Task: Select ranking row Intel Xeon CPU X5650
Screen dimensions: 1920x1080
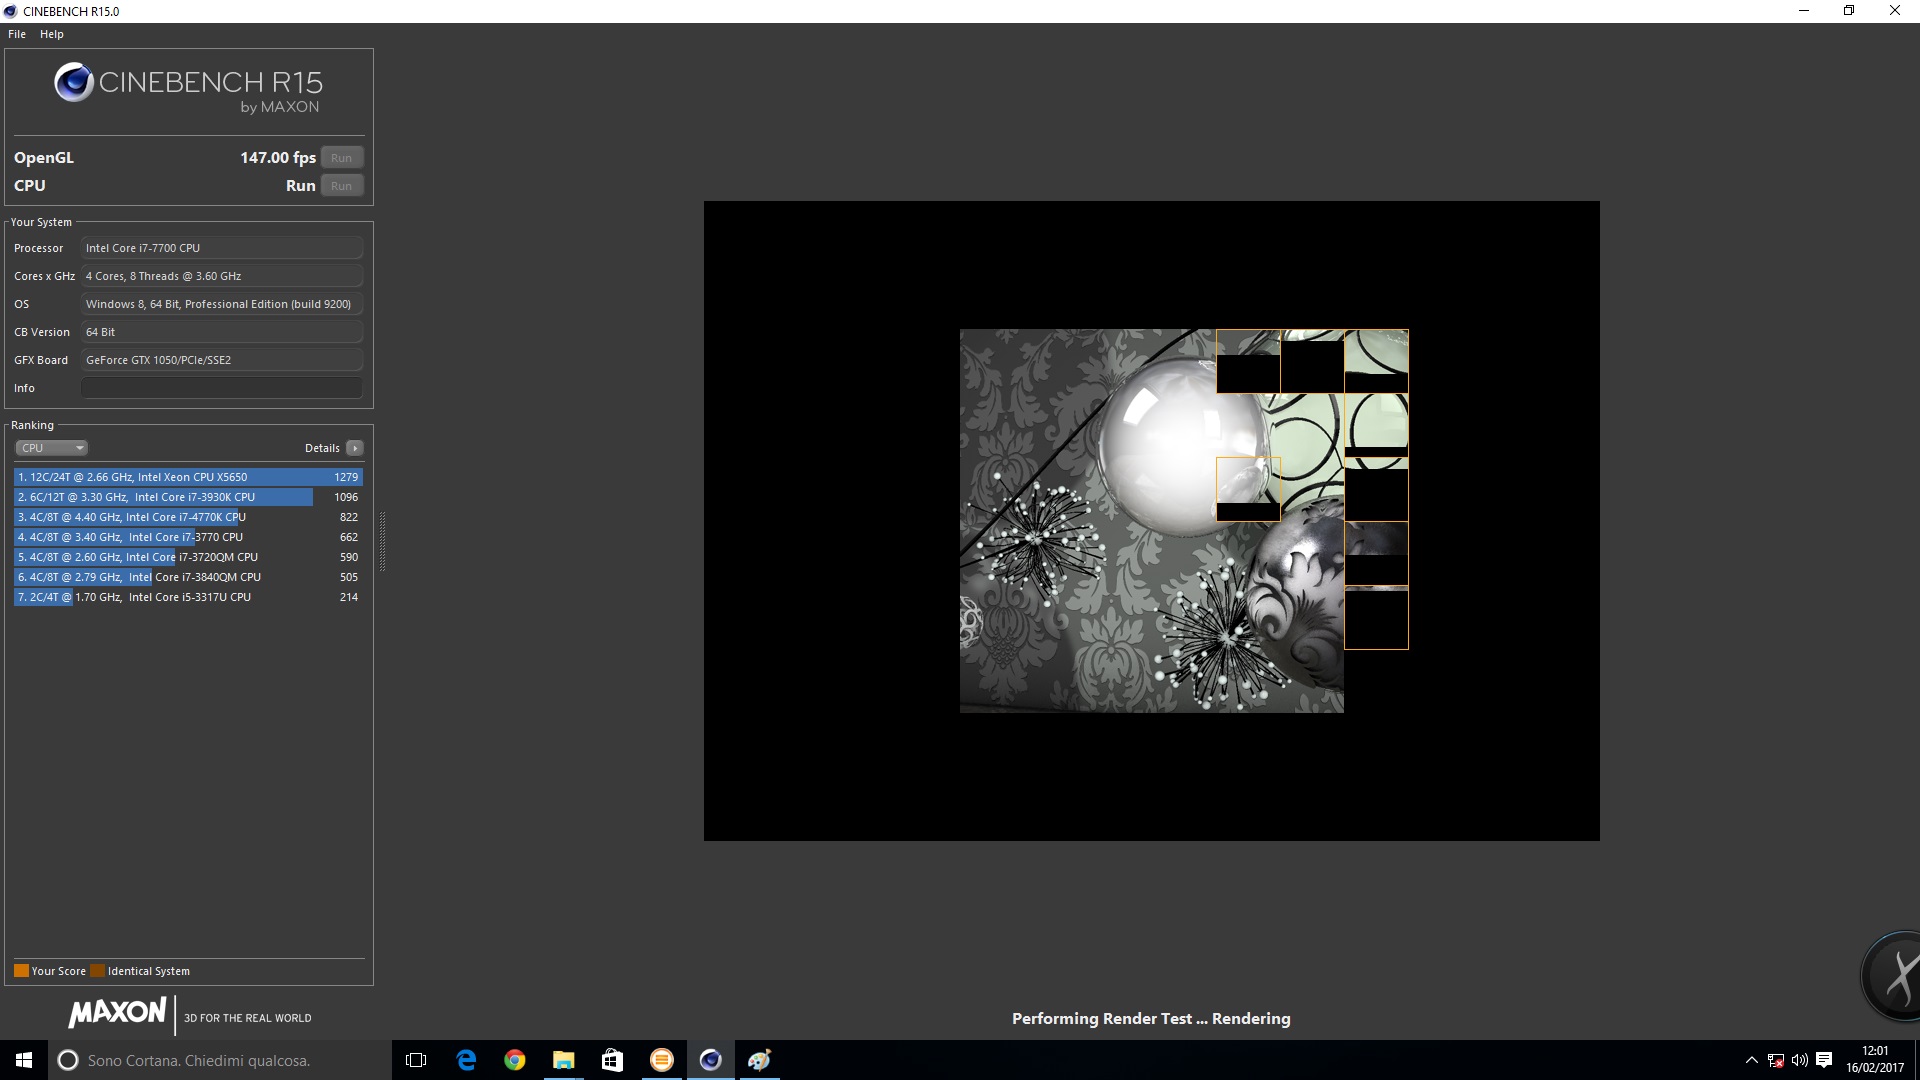Action: (x=188, y=477)
